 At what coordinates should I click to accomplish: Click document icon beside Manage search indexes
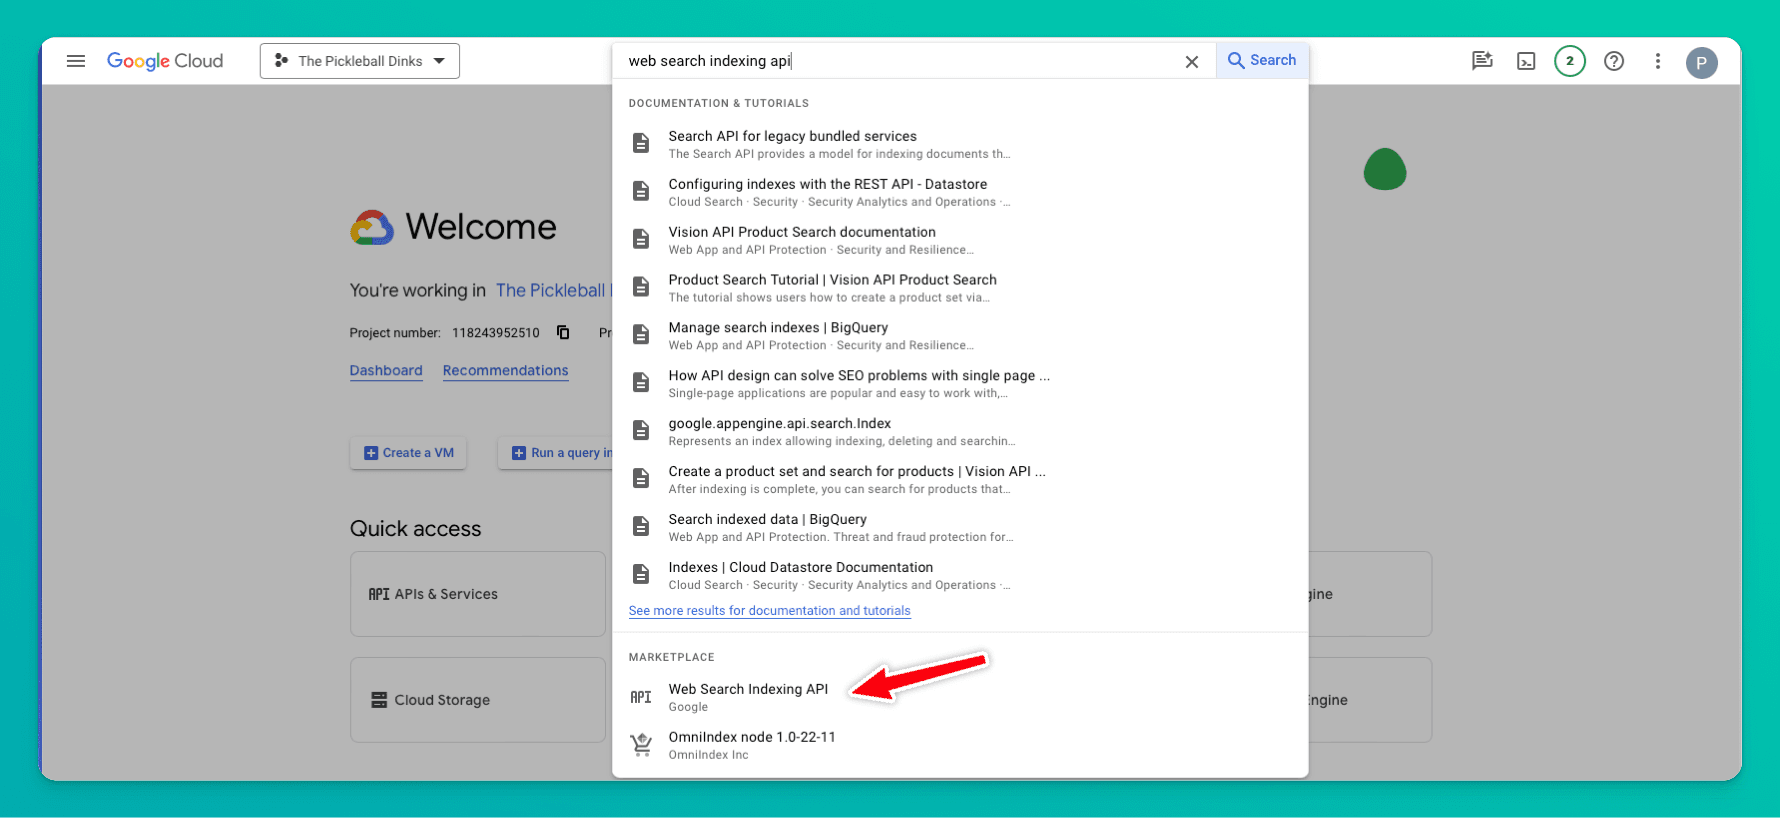(x=641, y=335)
